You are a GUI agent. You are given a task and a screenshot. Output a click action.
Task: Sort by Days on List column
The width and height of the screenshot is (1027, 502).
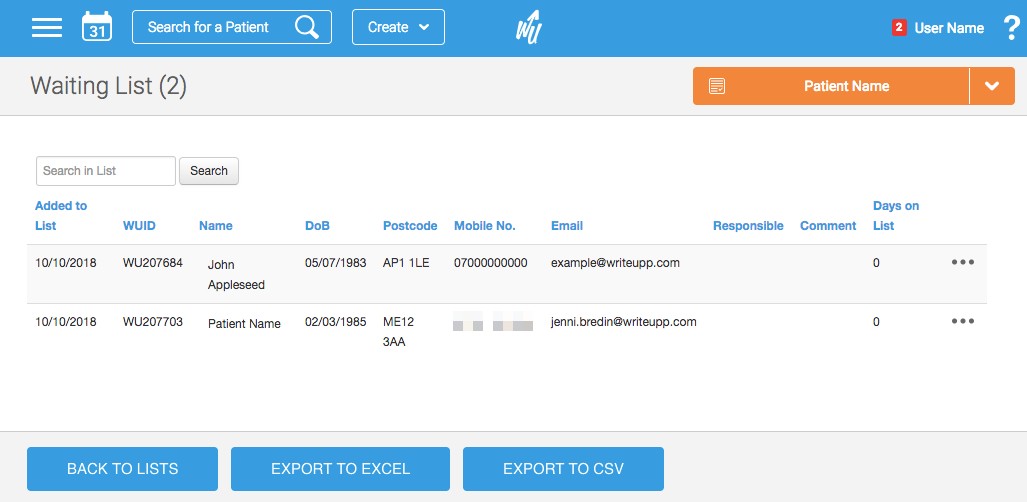coord(895,215)
